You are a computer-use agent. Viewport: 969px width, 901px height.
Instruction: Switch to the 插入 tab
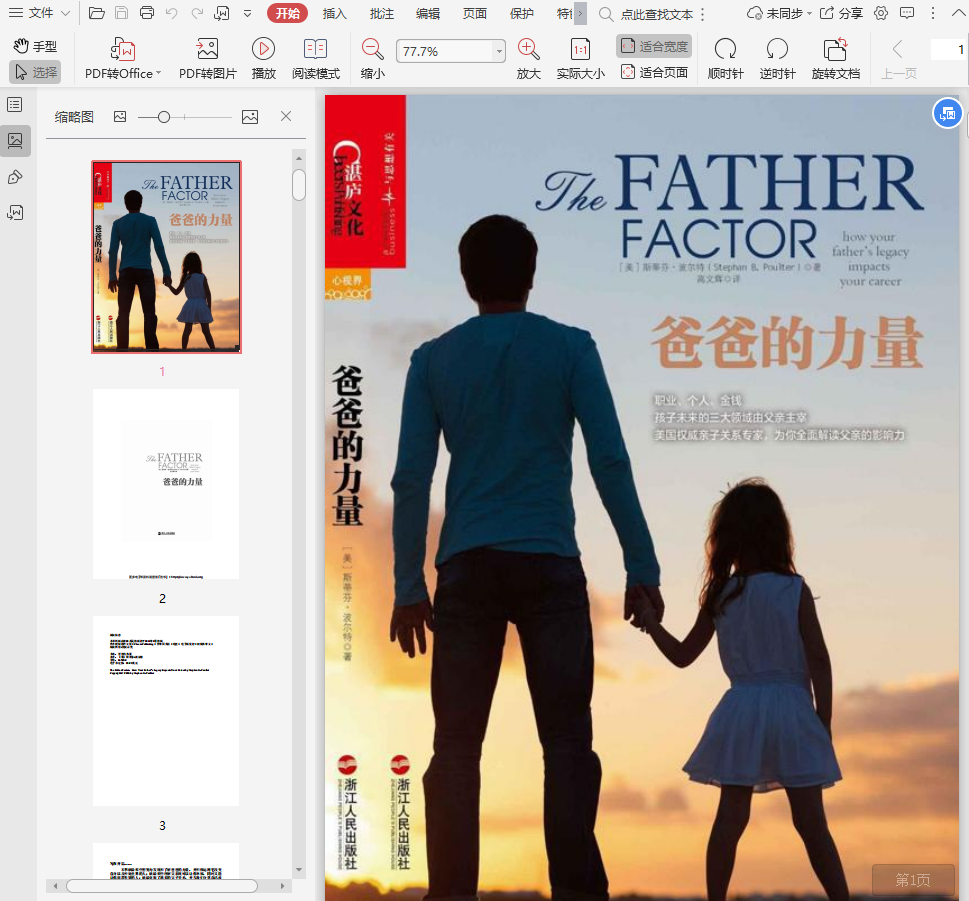[x=334, y=14]
